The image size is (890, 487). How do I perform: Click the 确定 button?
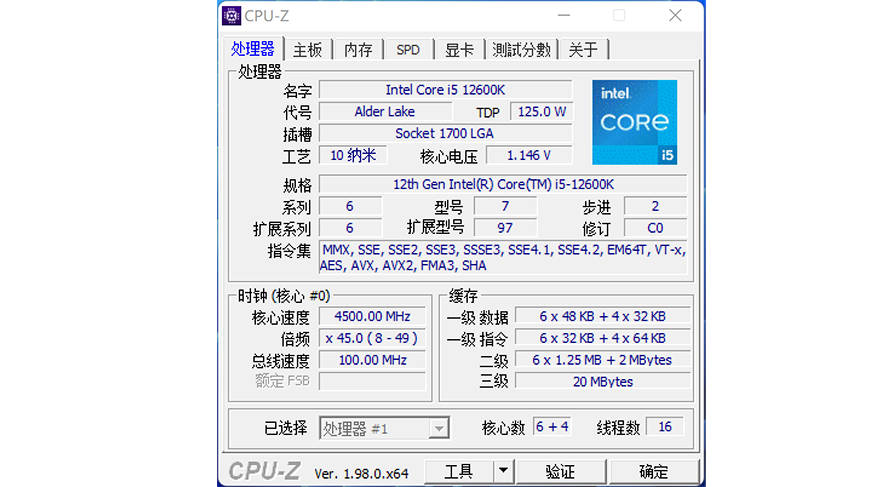pos(653,471)
